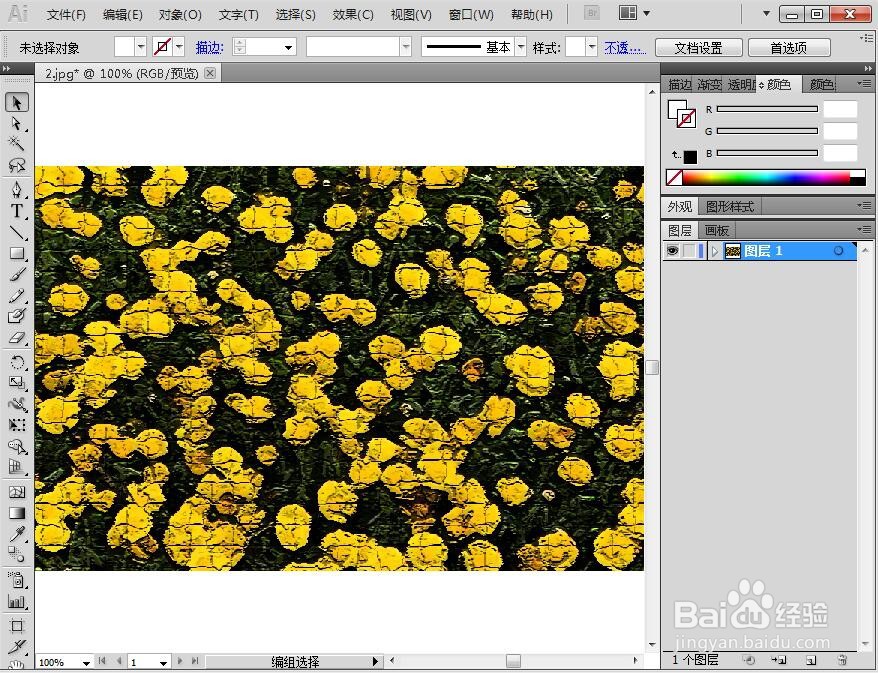Open the 100% zoom level dropdown
The image size is (878, 673).
click(x=86, y=662)
